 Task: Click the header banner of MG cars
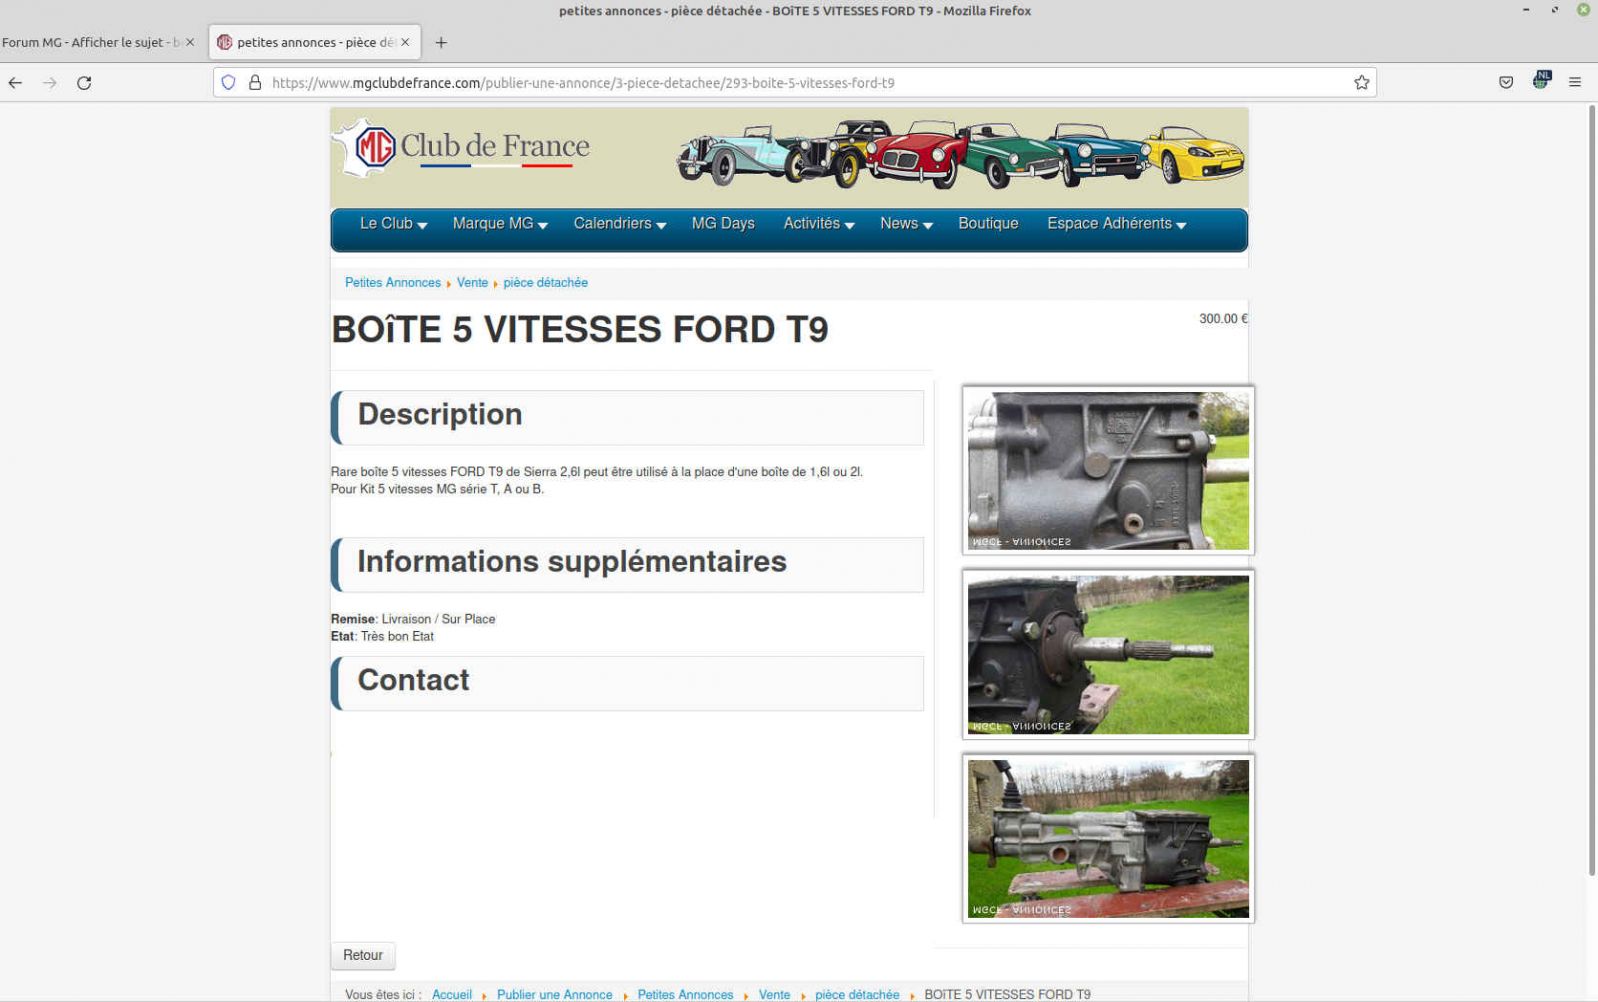960,154
